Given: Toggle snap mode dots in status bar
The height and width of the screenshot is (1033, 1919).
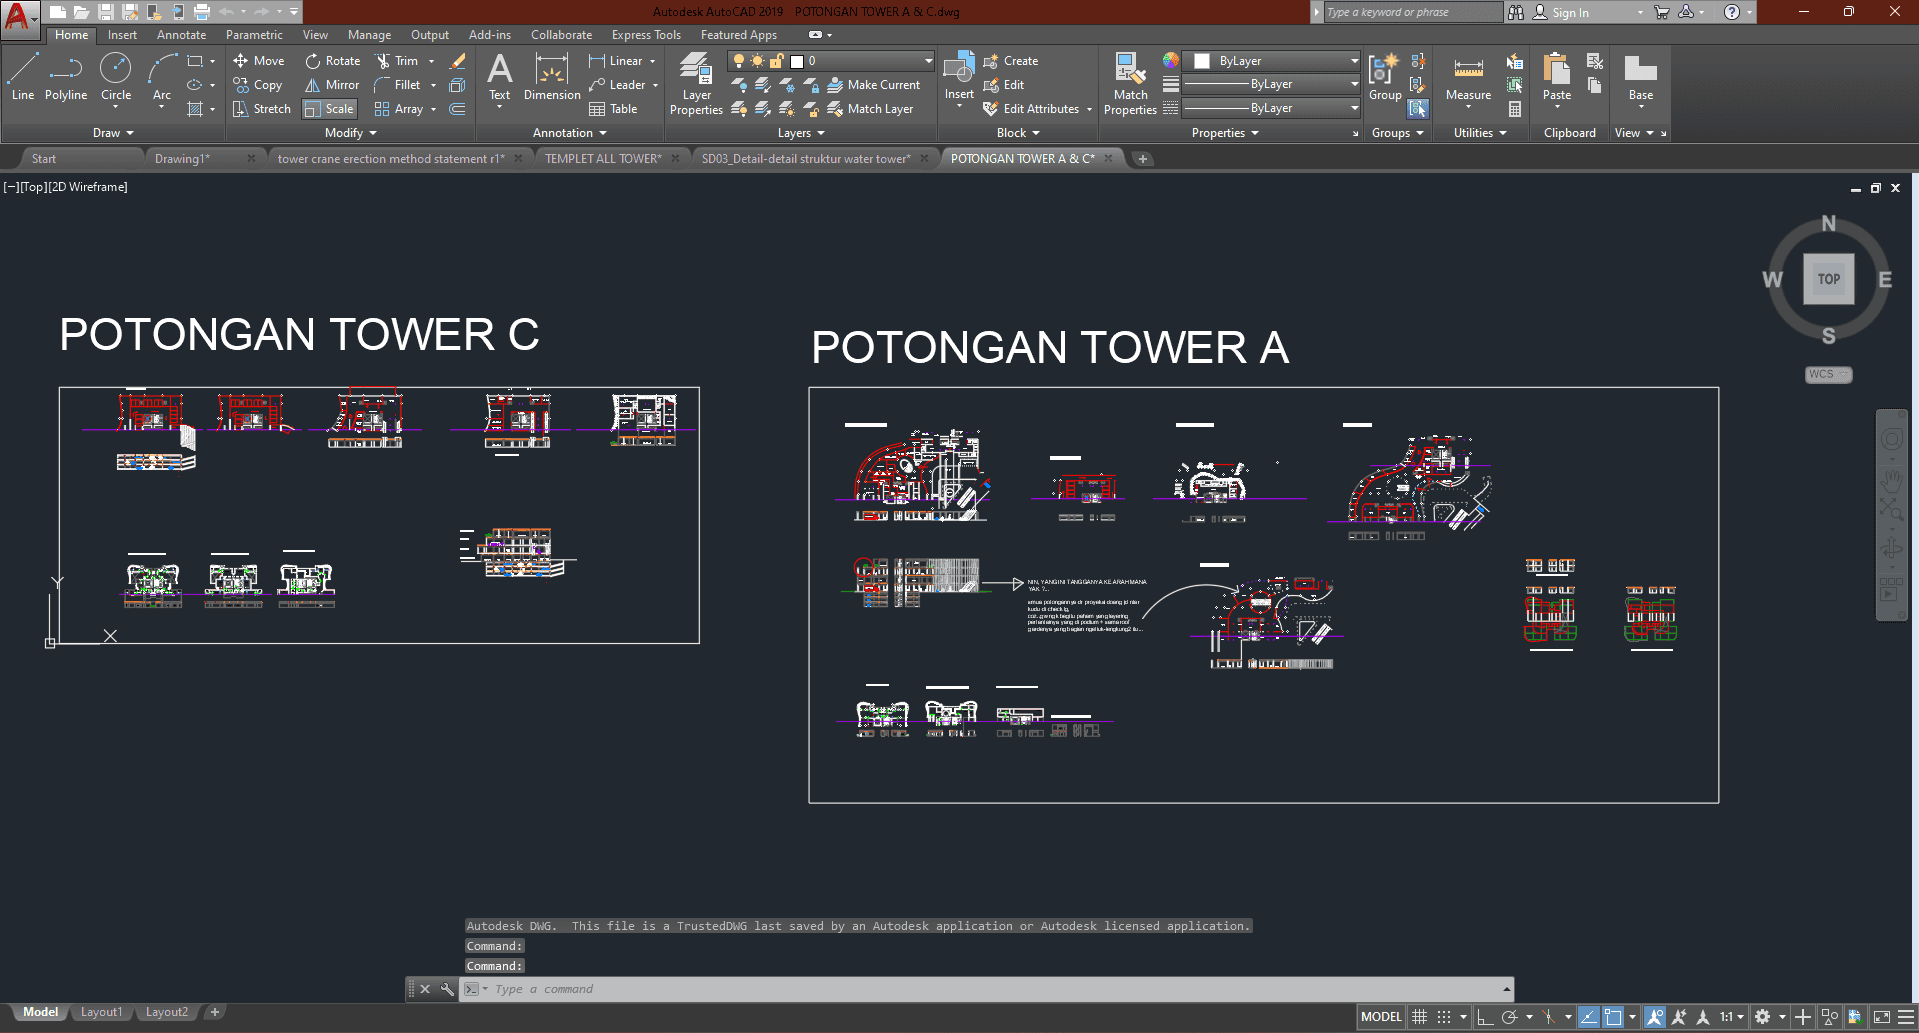Looking at the screenshot, I should (1444, 1017).
